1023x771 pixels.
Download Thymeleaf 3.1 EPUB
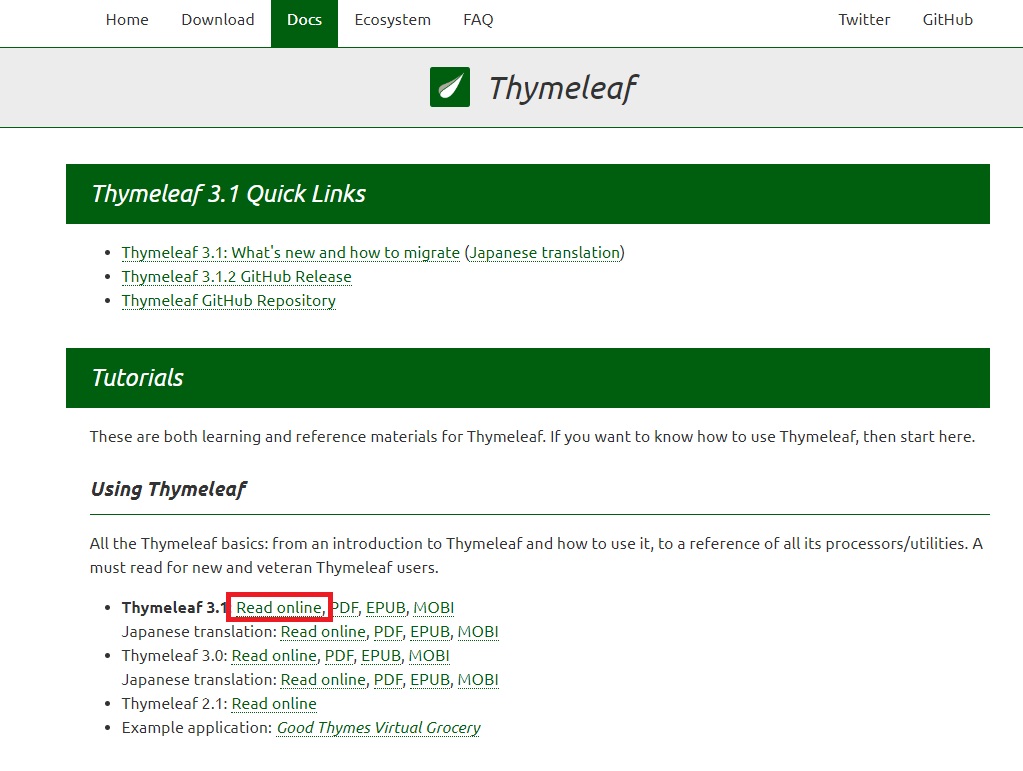386,607
